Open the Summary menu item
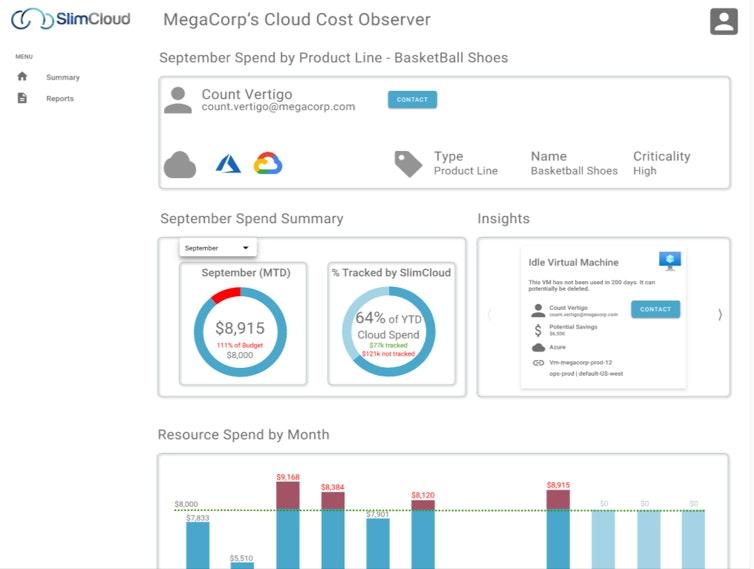Image resolution: width=754 pixels, height=569 pixels. pyautogui.click(x=63, y=77)
